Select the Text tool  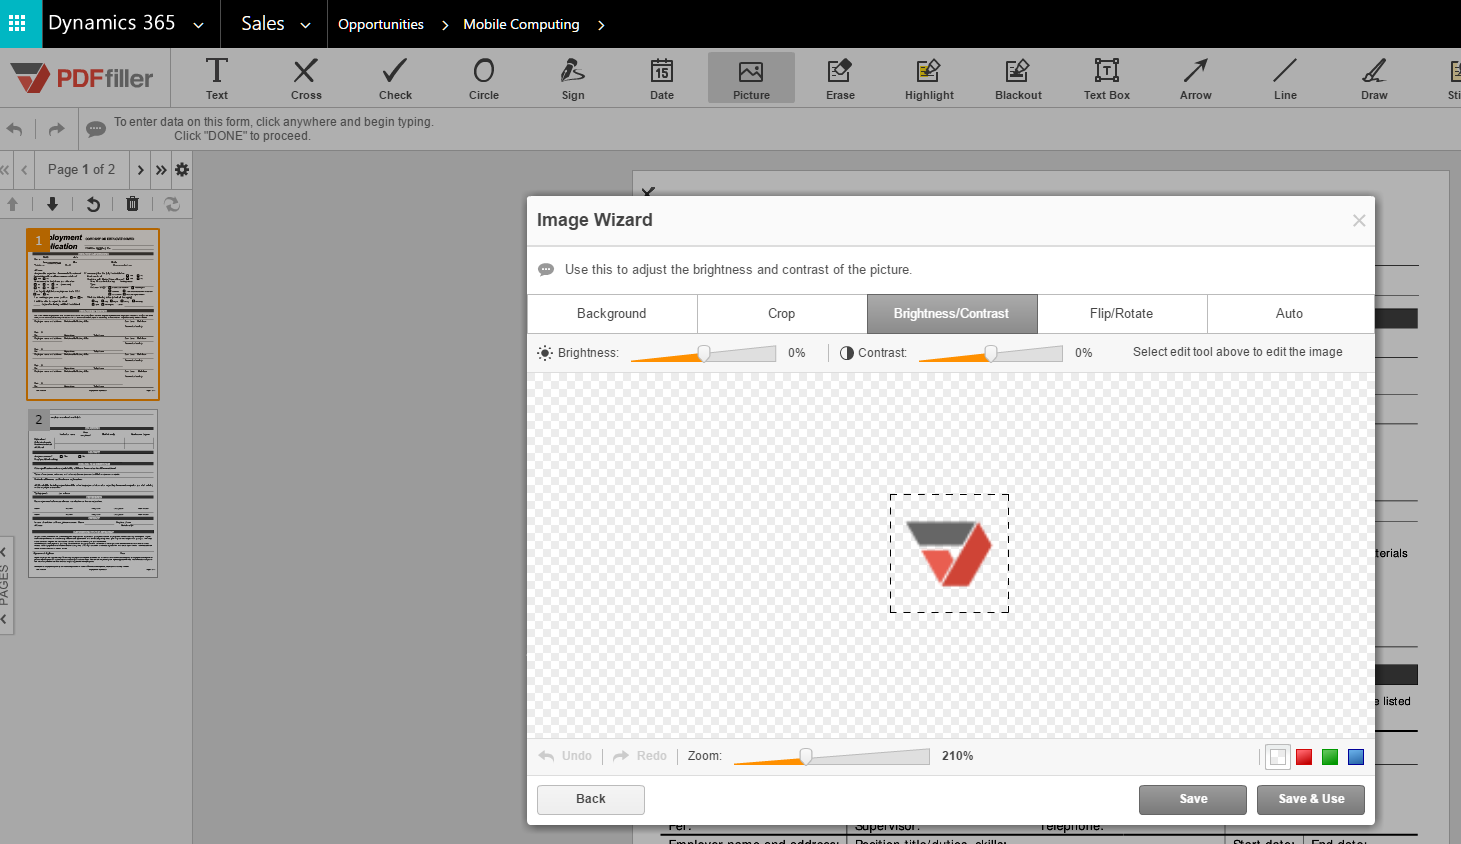tap(217, 78)
